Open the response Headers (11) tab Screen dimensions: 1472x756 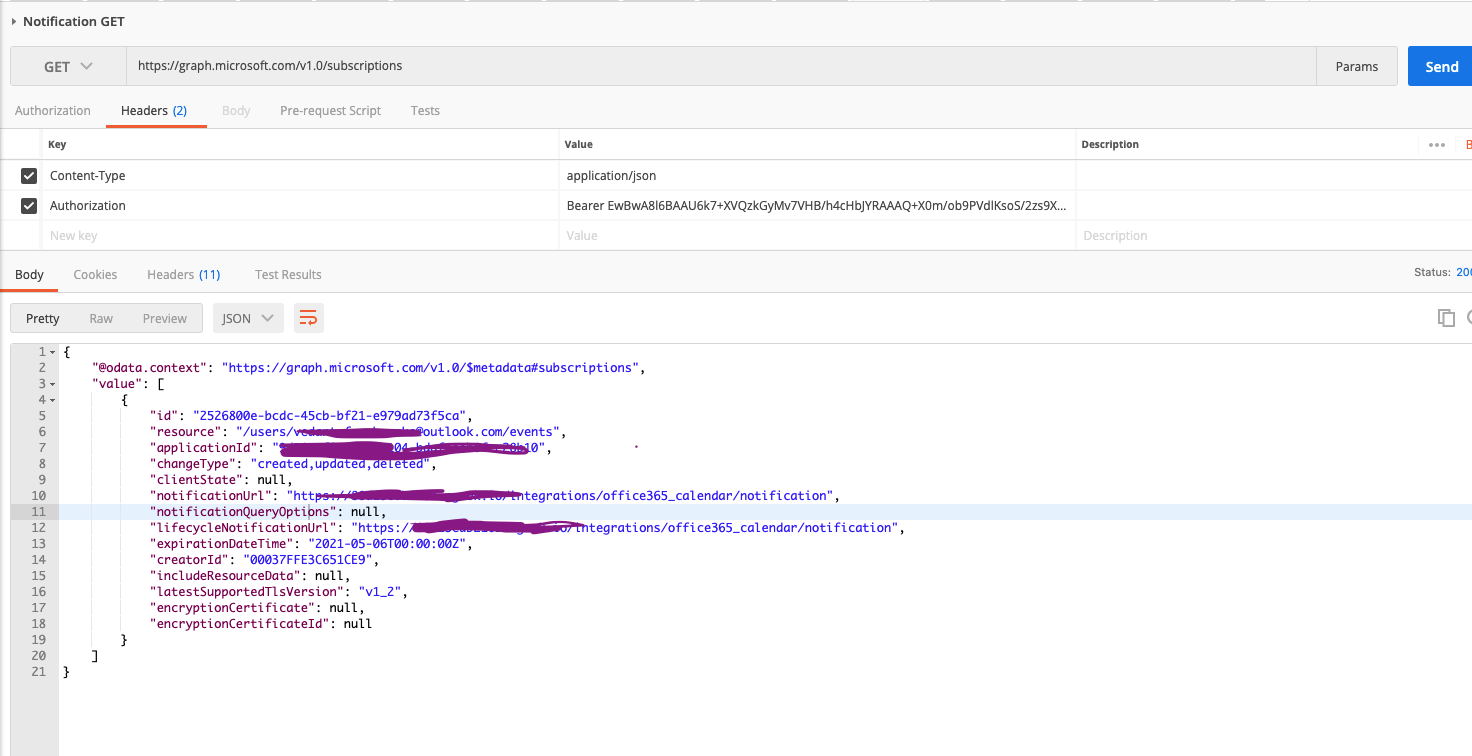click(184, 274)
